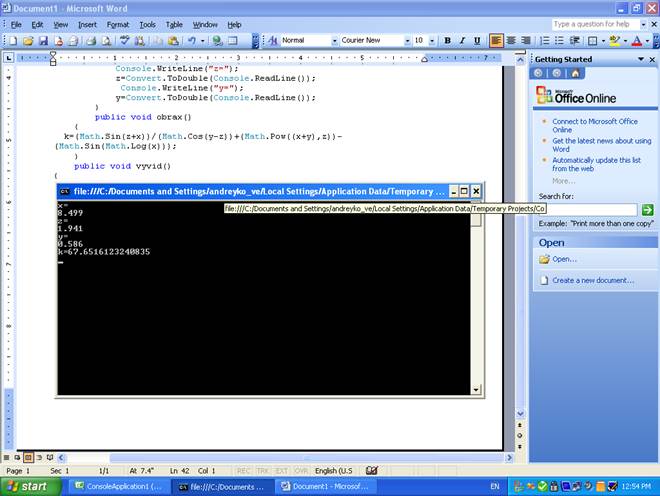The height and width of the screenshot is (496, 660).
Task: Toggle underline formatting
Action: [x=477, y=40]
